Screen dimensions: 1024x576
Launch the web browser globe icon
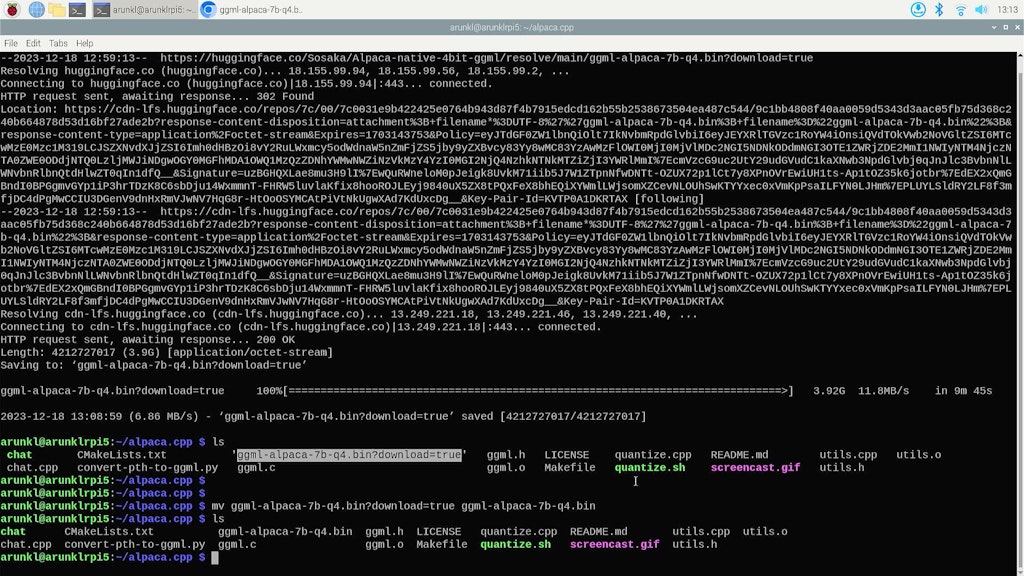(37, 10)
